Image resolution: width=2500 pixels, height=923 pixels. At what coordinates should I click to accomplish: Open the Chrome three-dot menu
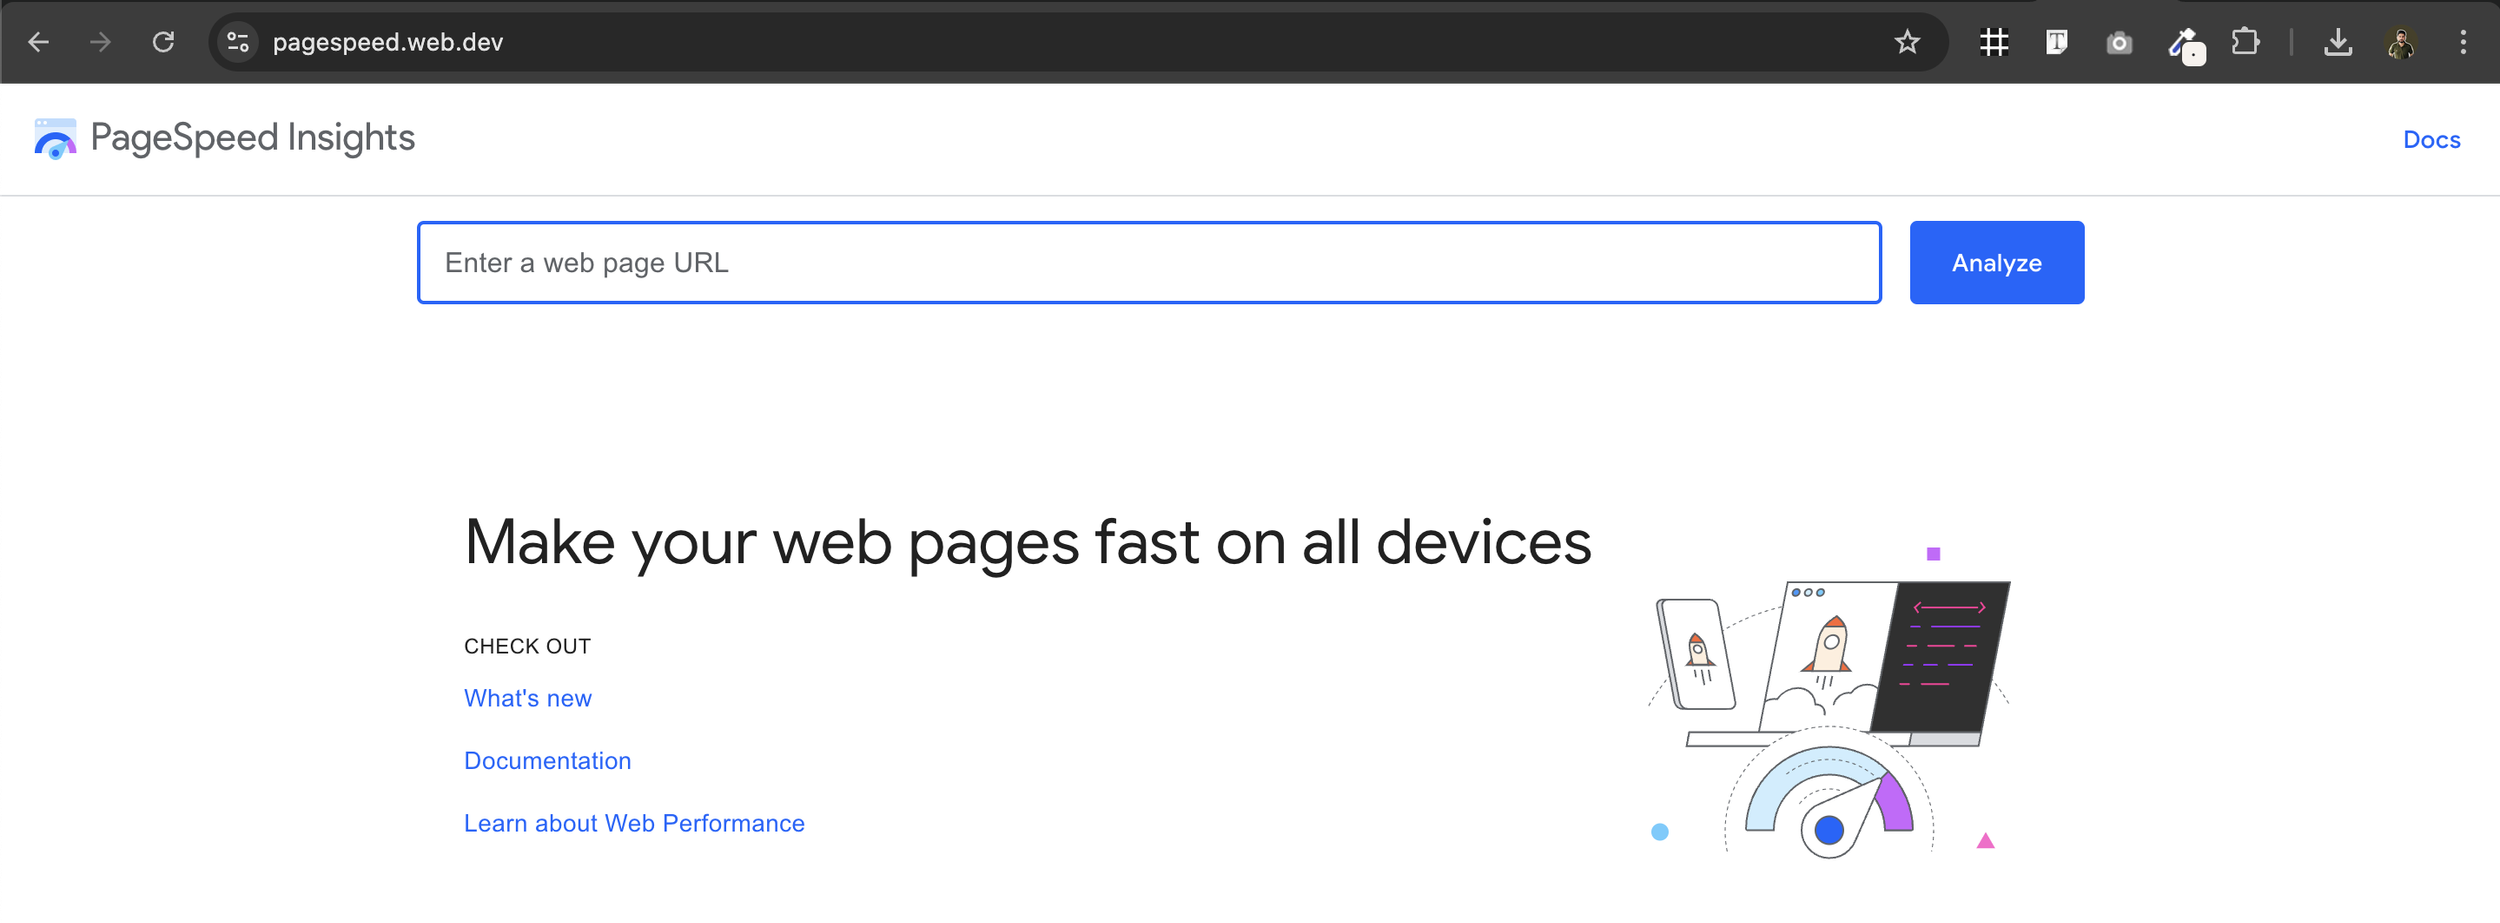[2463, 42]
